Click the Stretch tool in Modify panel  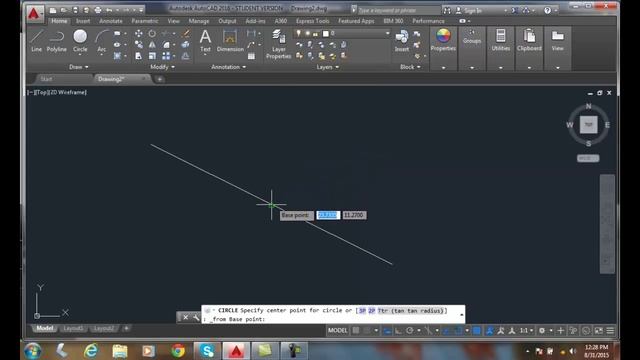tap(139, 56)
